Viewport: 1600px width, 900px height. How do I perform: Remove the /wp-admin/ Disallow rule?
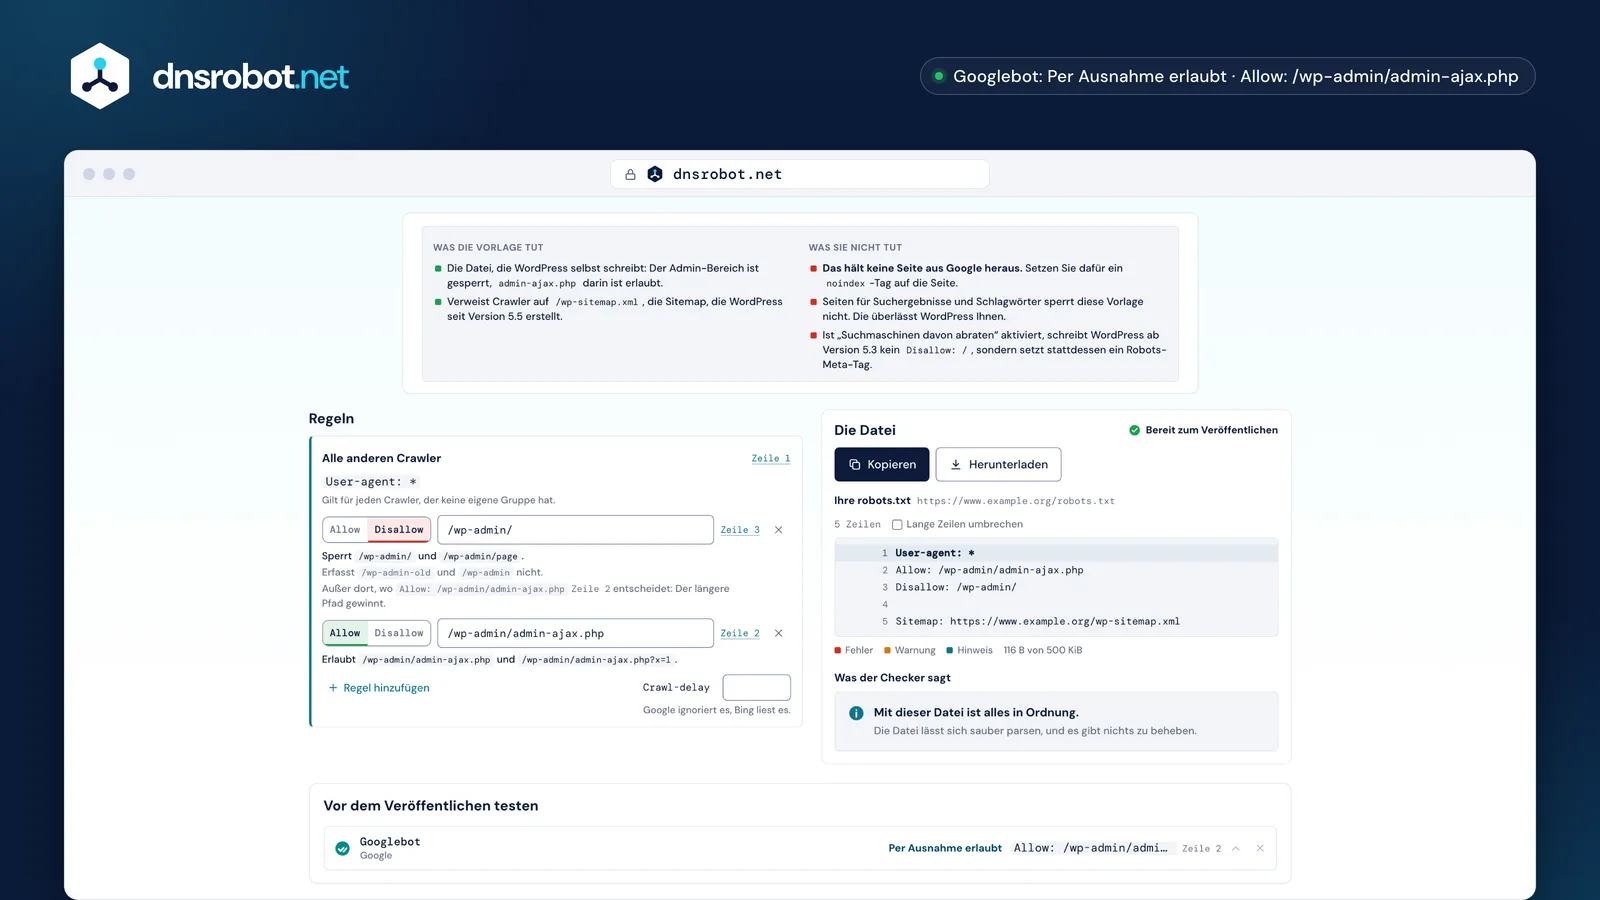779,530
